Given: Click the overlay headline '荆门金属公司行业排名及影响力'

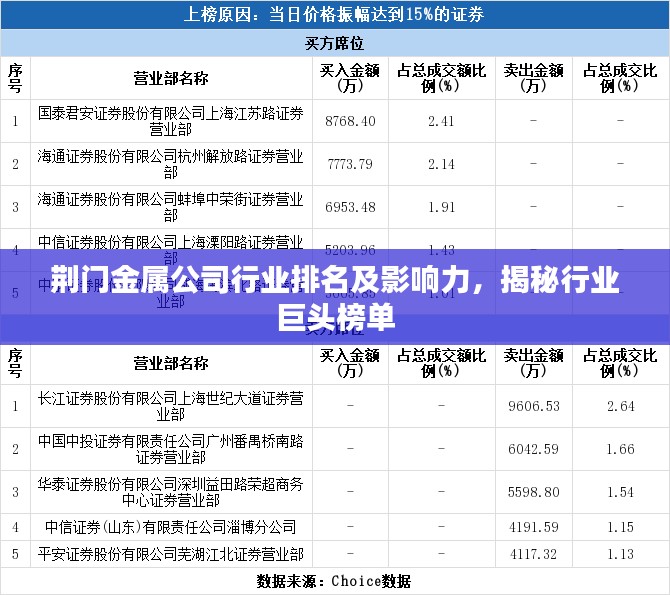Looking at the screenshot, I should (x=262, y=279).
